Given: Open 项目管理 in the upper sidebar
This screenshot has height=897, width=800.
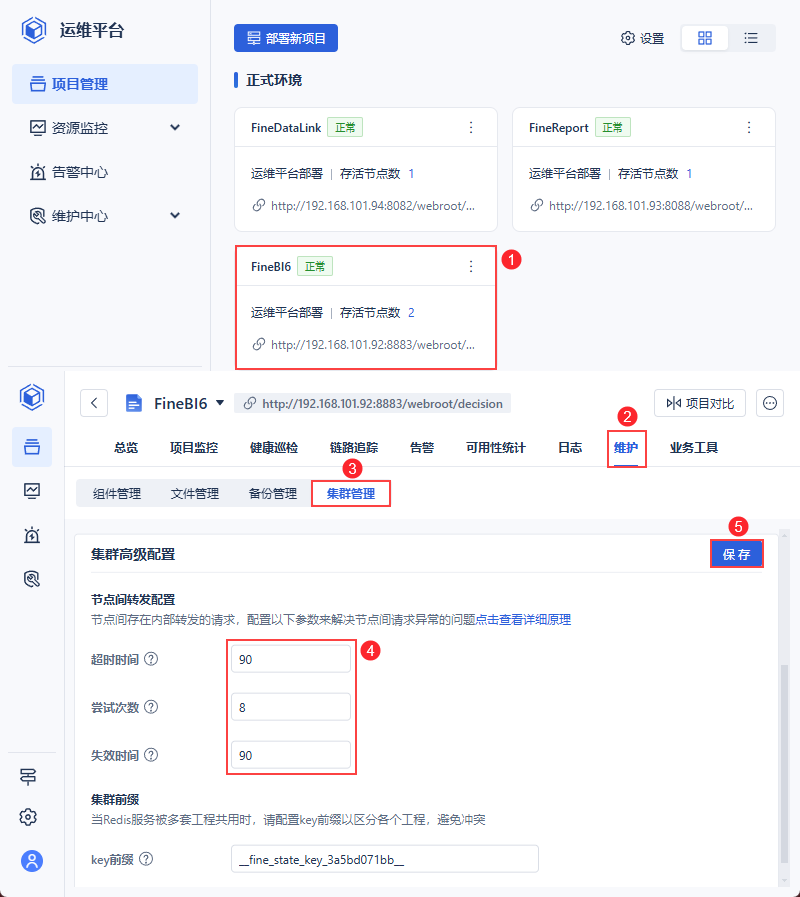Looking at the screenshot, I should coord(105,84).
